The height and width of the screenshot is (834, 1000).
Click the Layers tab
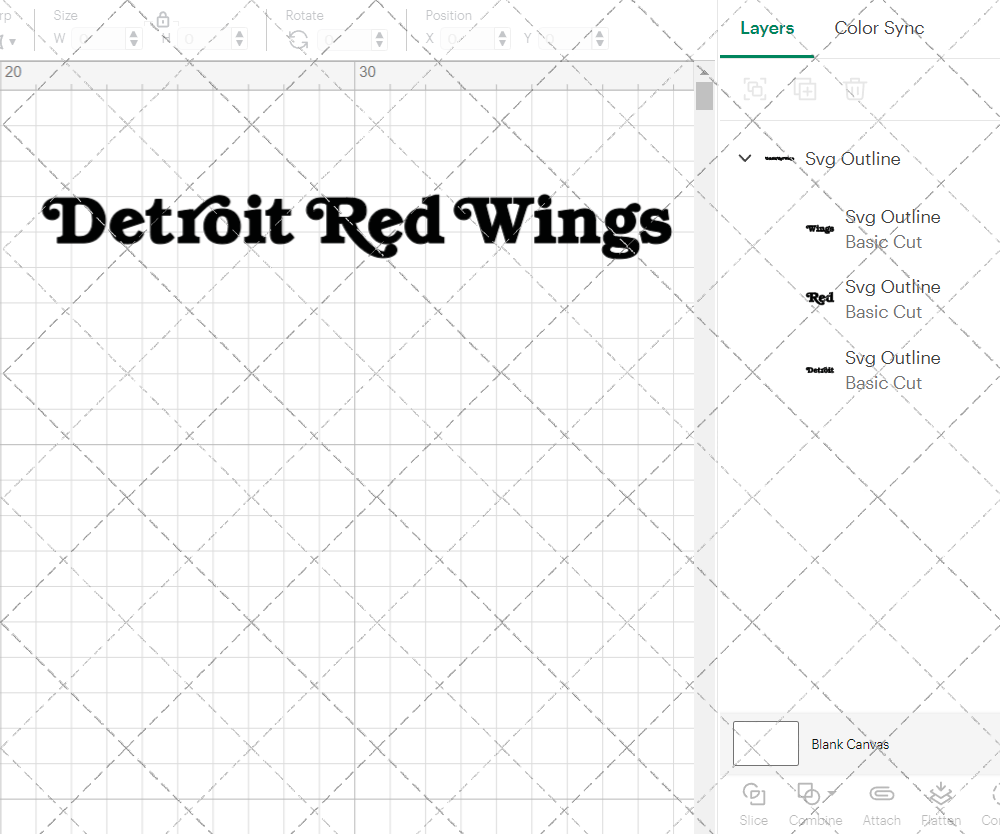coord(766,28)
